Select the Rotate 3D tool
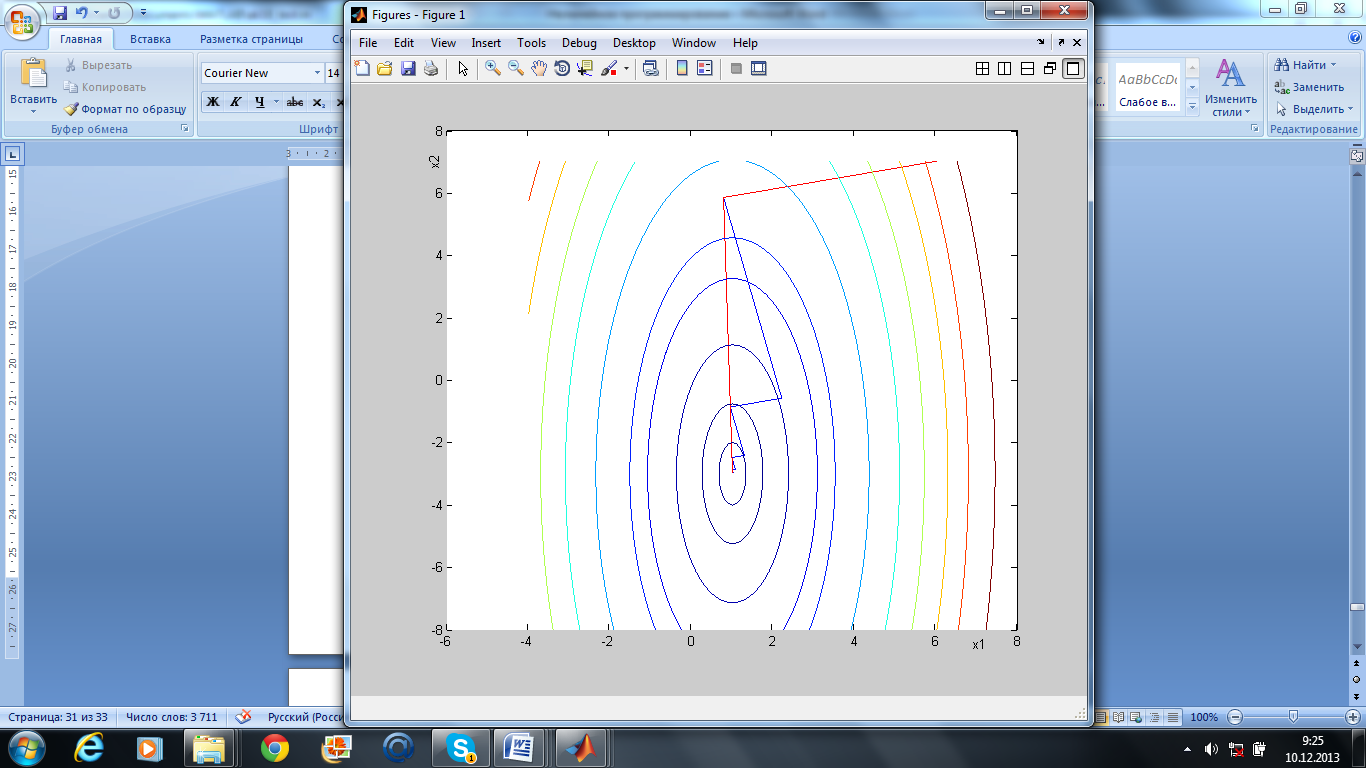Image resolution: width=1366 pixels, height=768 pixels. coord(562,68)
